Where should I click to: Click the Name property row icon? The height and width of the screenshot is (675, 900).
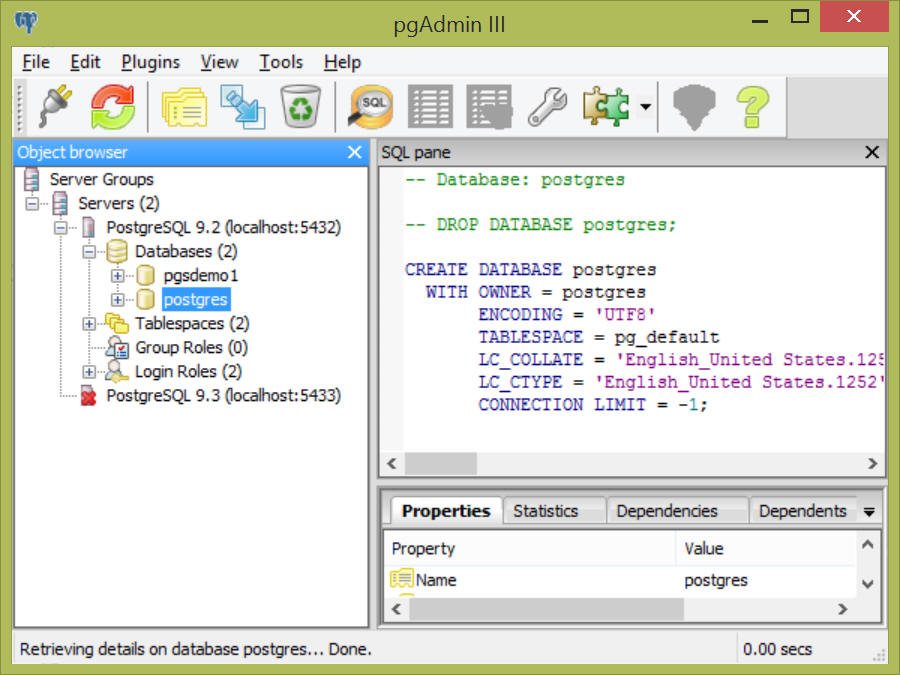pyautogui.click(x=402, y=579)
